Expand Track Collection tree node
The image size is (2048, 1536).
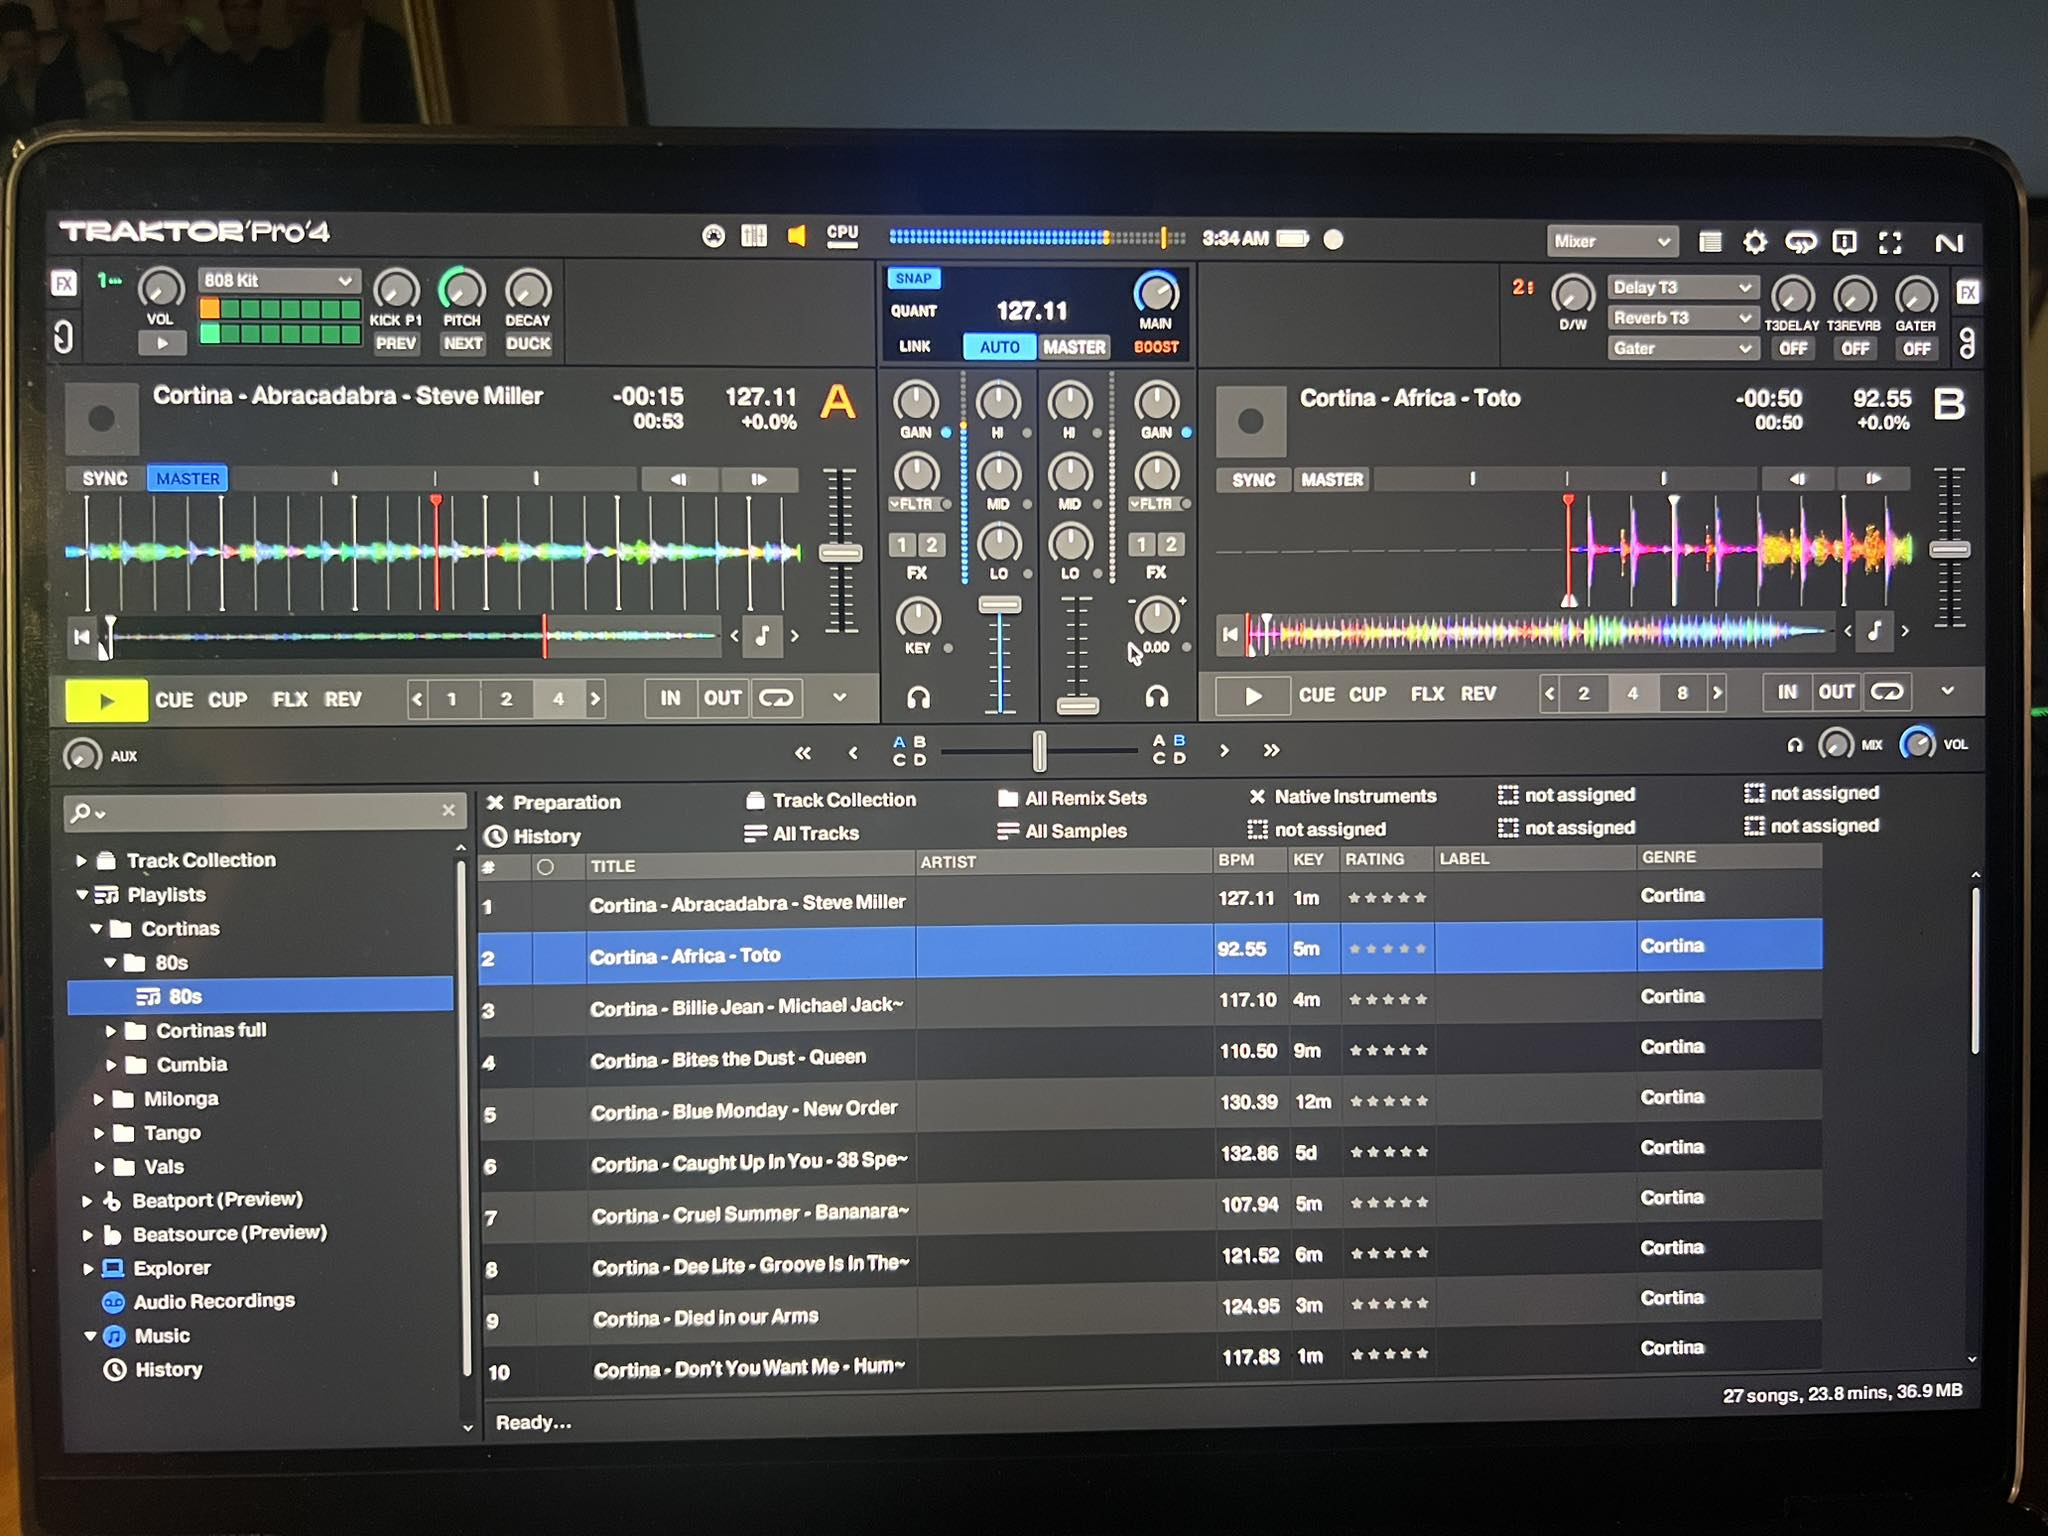[x=81, y=860]
